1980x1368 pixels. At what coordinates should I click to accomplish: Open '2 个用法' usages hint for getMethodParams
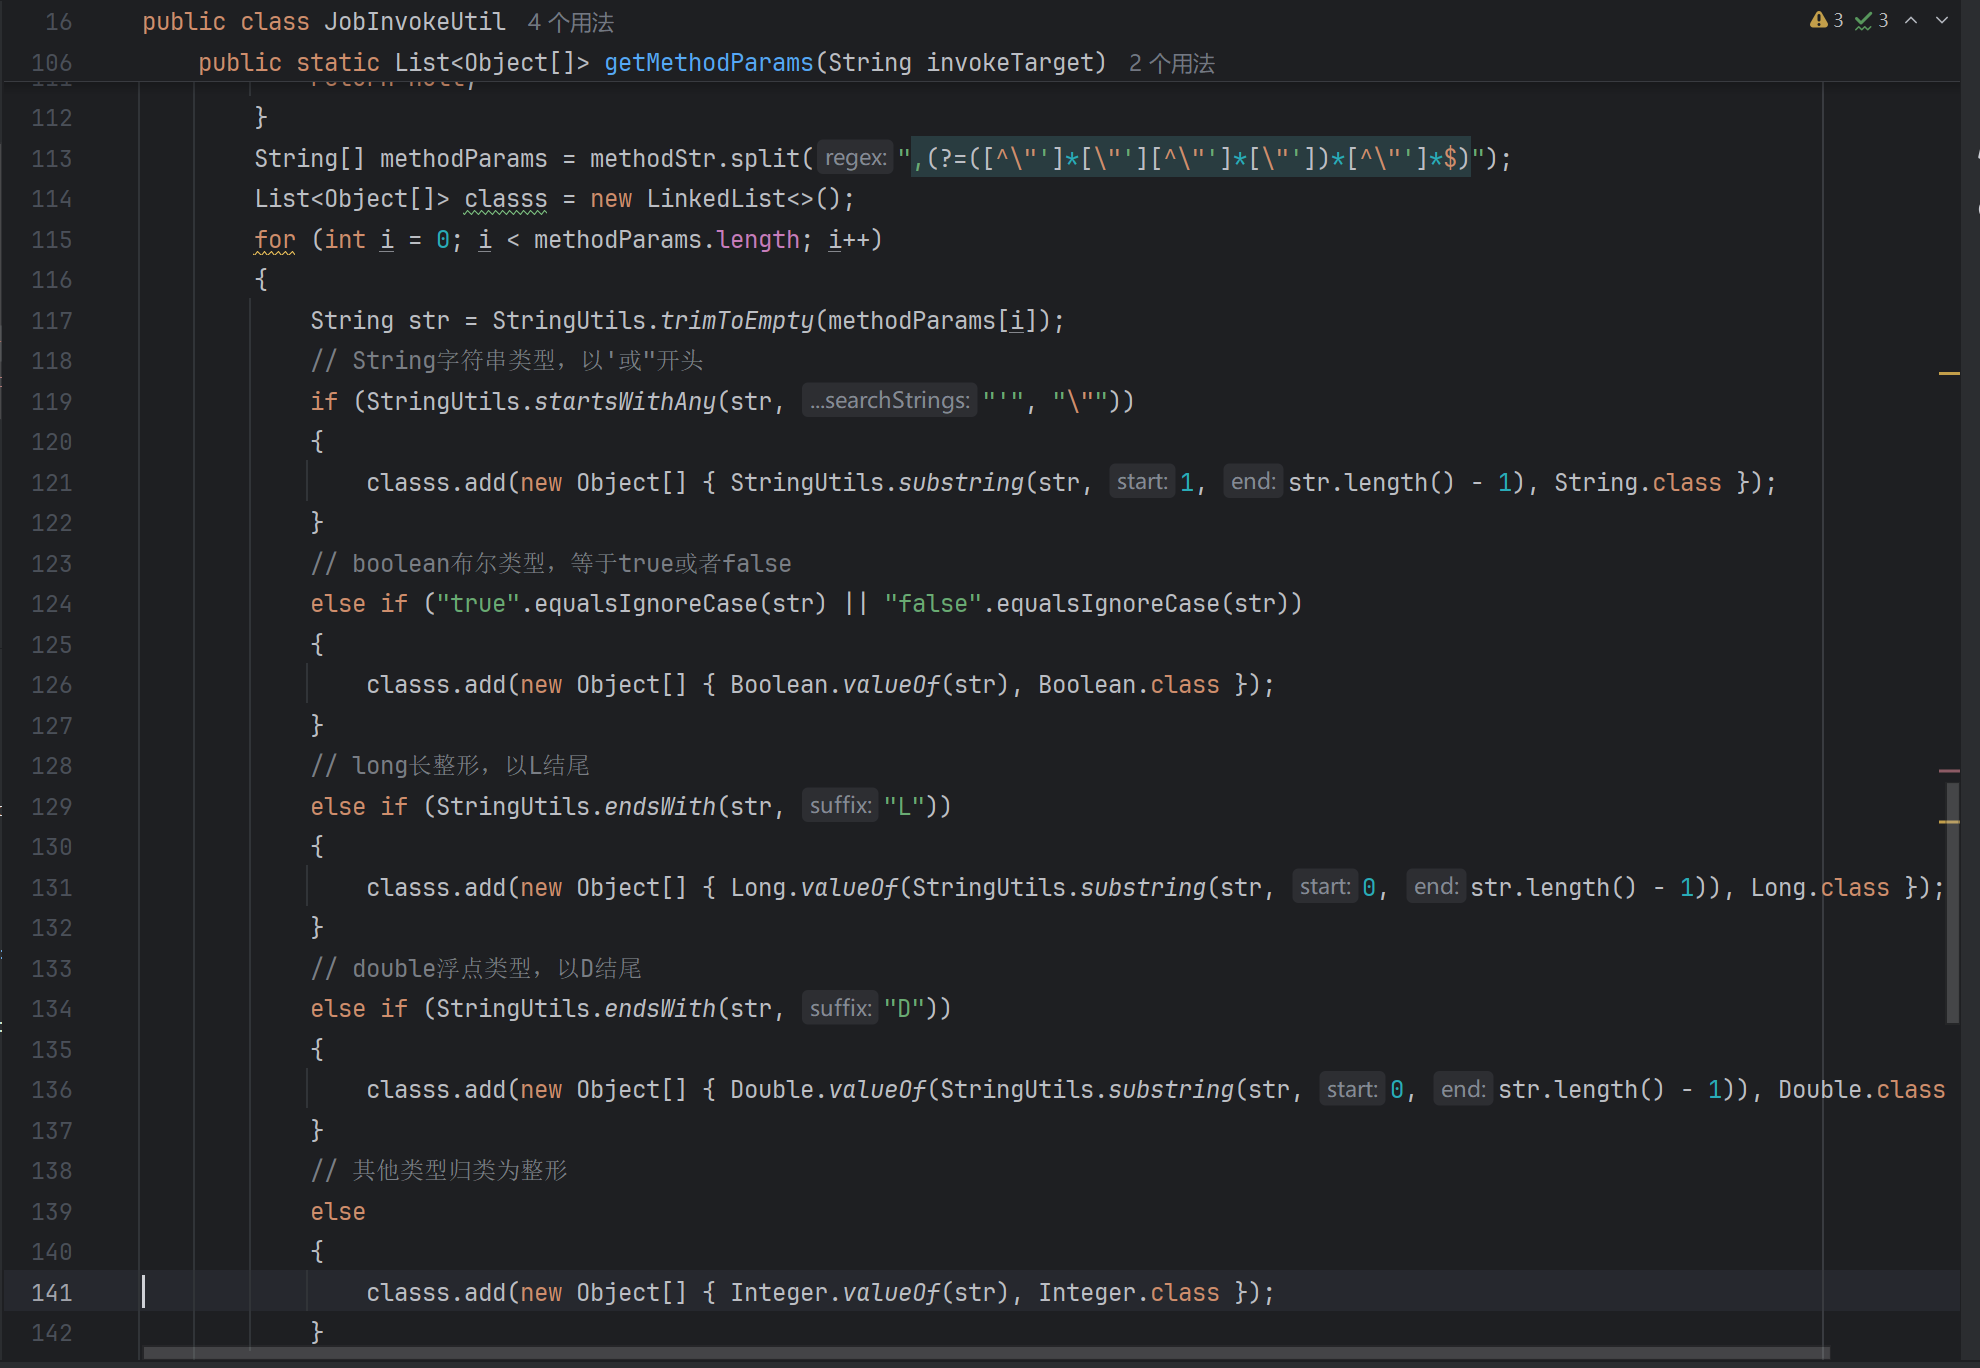(x=1171, y=63)
